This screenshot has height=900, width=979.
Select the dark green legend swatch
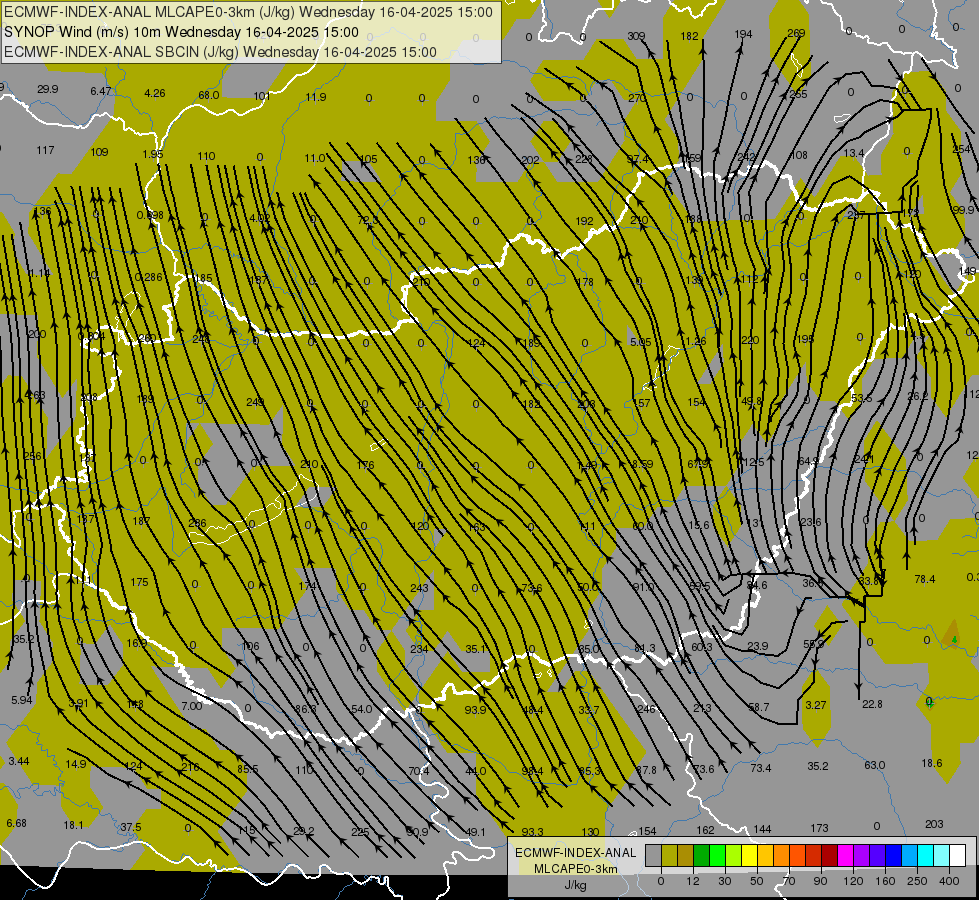click(x=701, y=855)
